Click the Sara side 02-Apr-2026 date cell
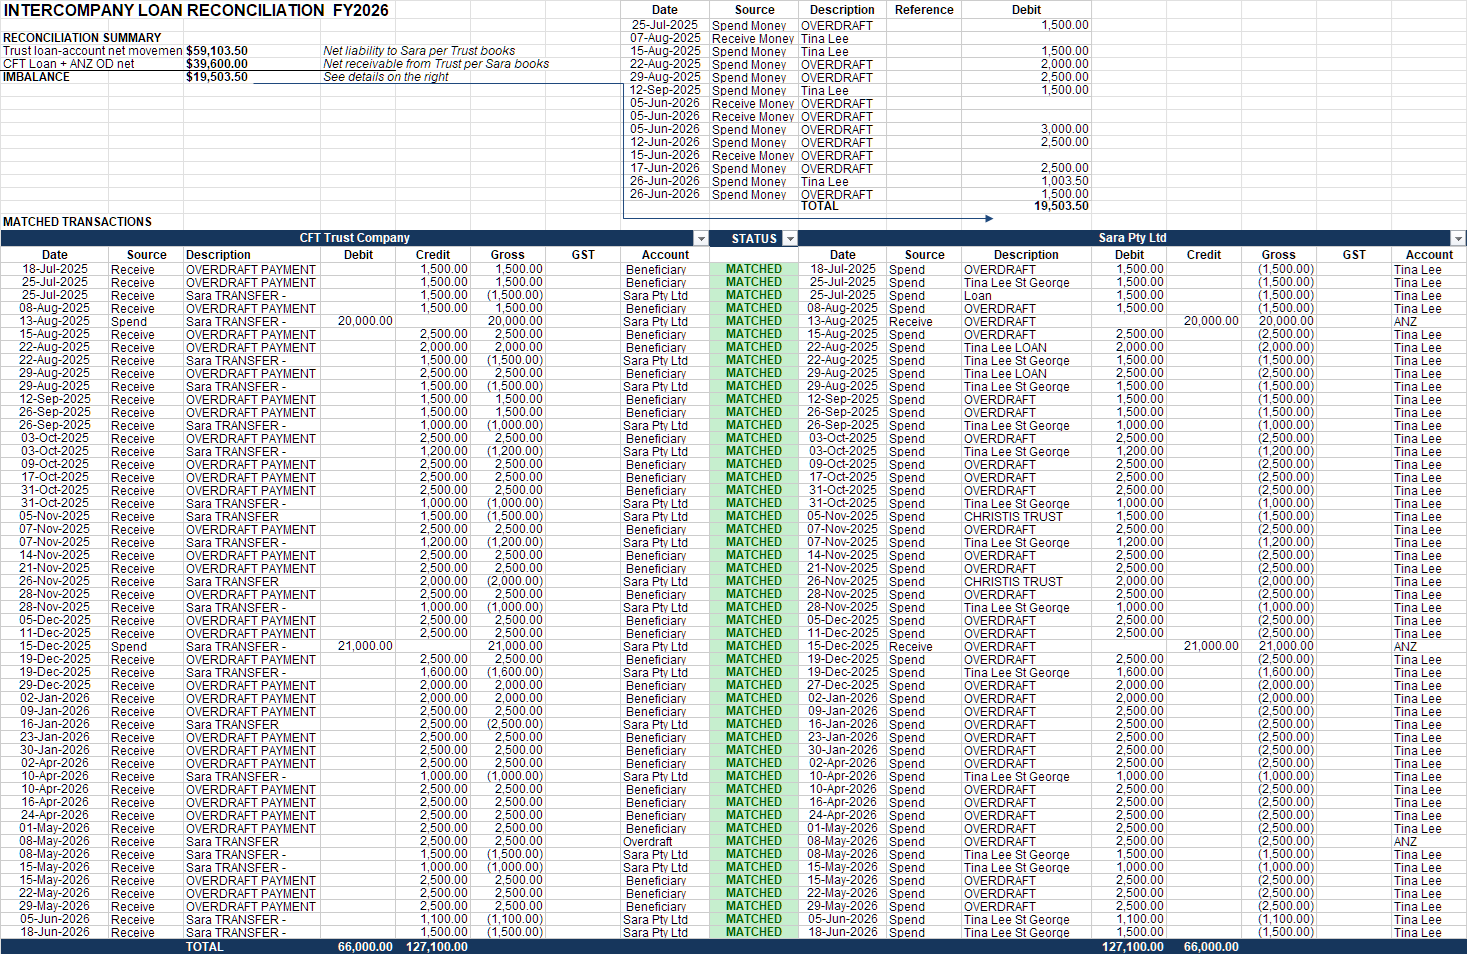This screenshot has height=954, width=1467. (x=843, y=763)
